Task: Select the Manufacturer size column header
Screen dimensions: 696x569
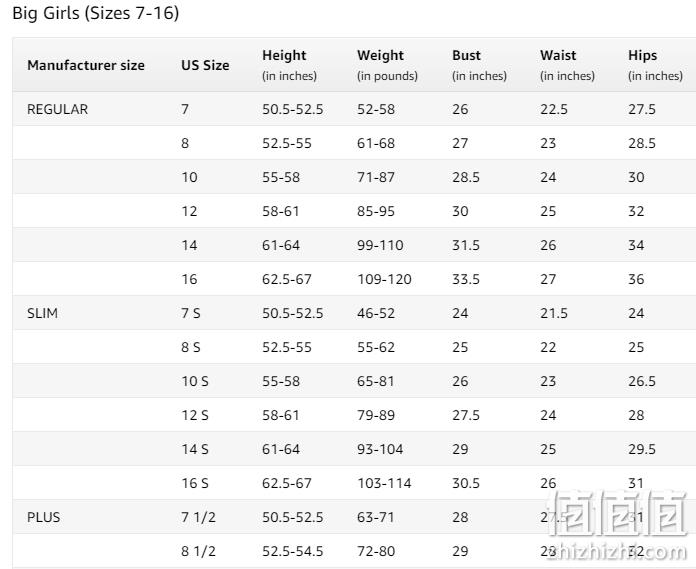Action: coord(86,65)
